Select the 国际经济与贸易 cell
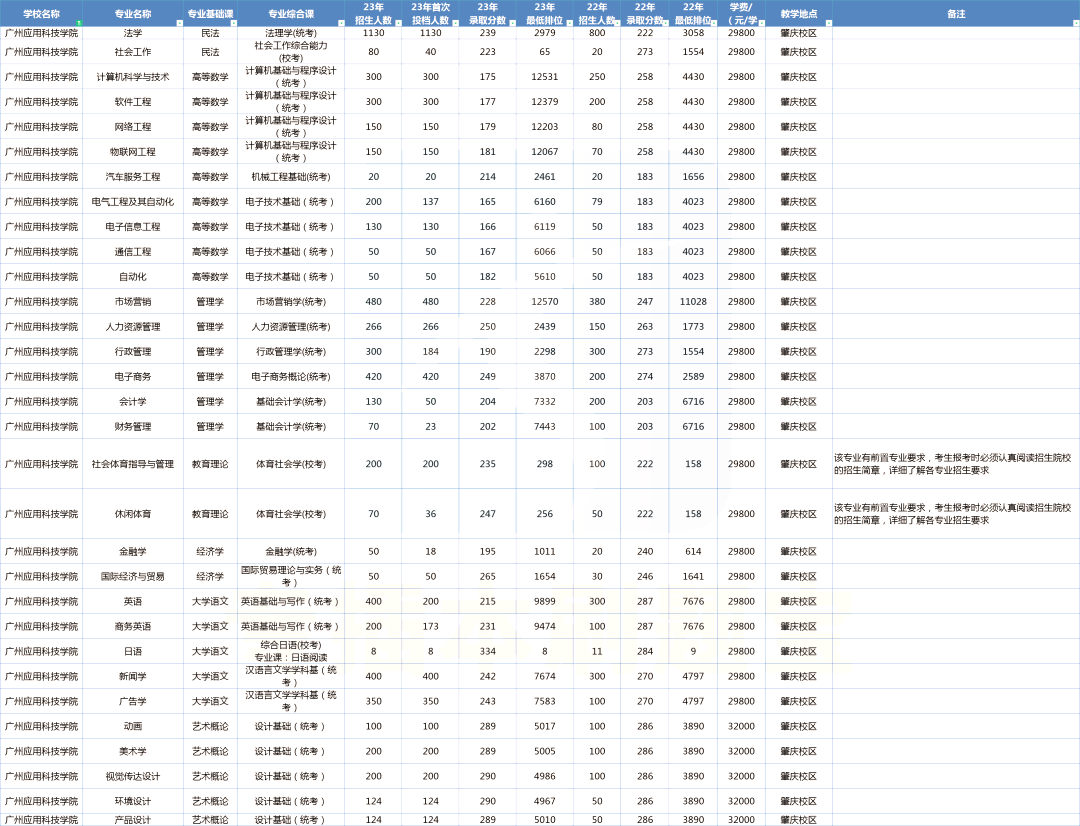 [133, 577]
